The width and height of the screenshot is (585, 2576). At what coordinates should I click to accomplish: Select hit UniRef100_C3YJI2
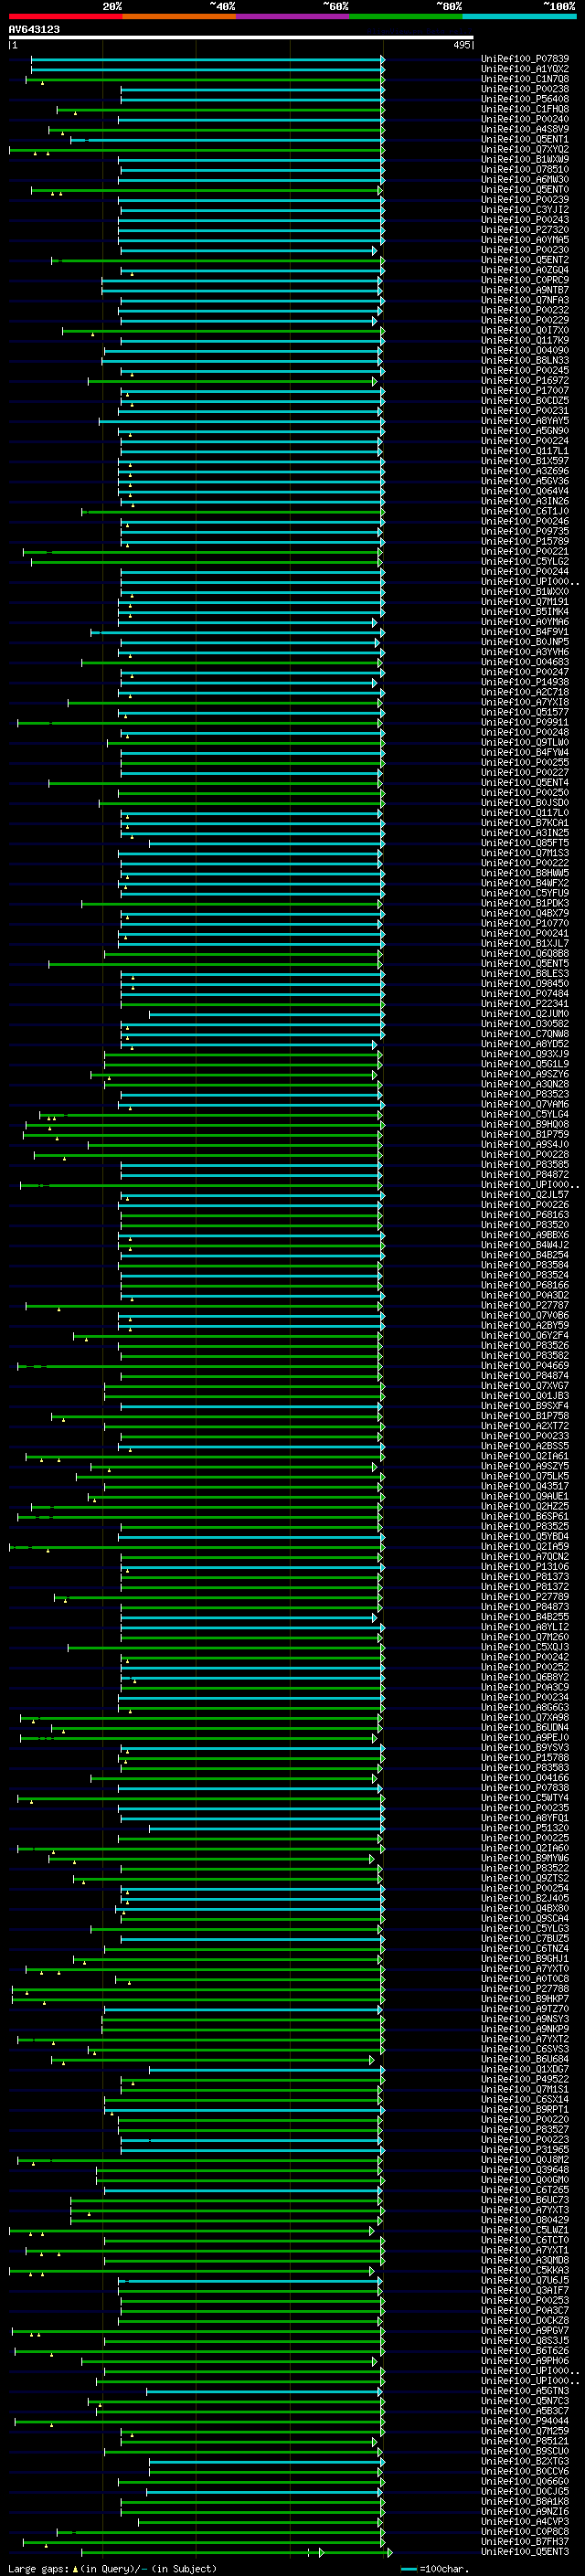coord(525,210)
